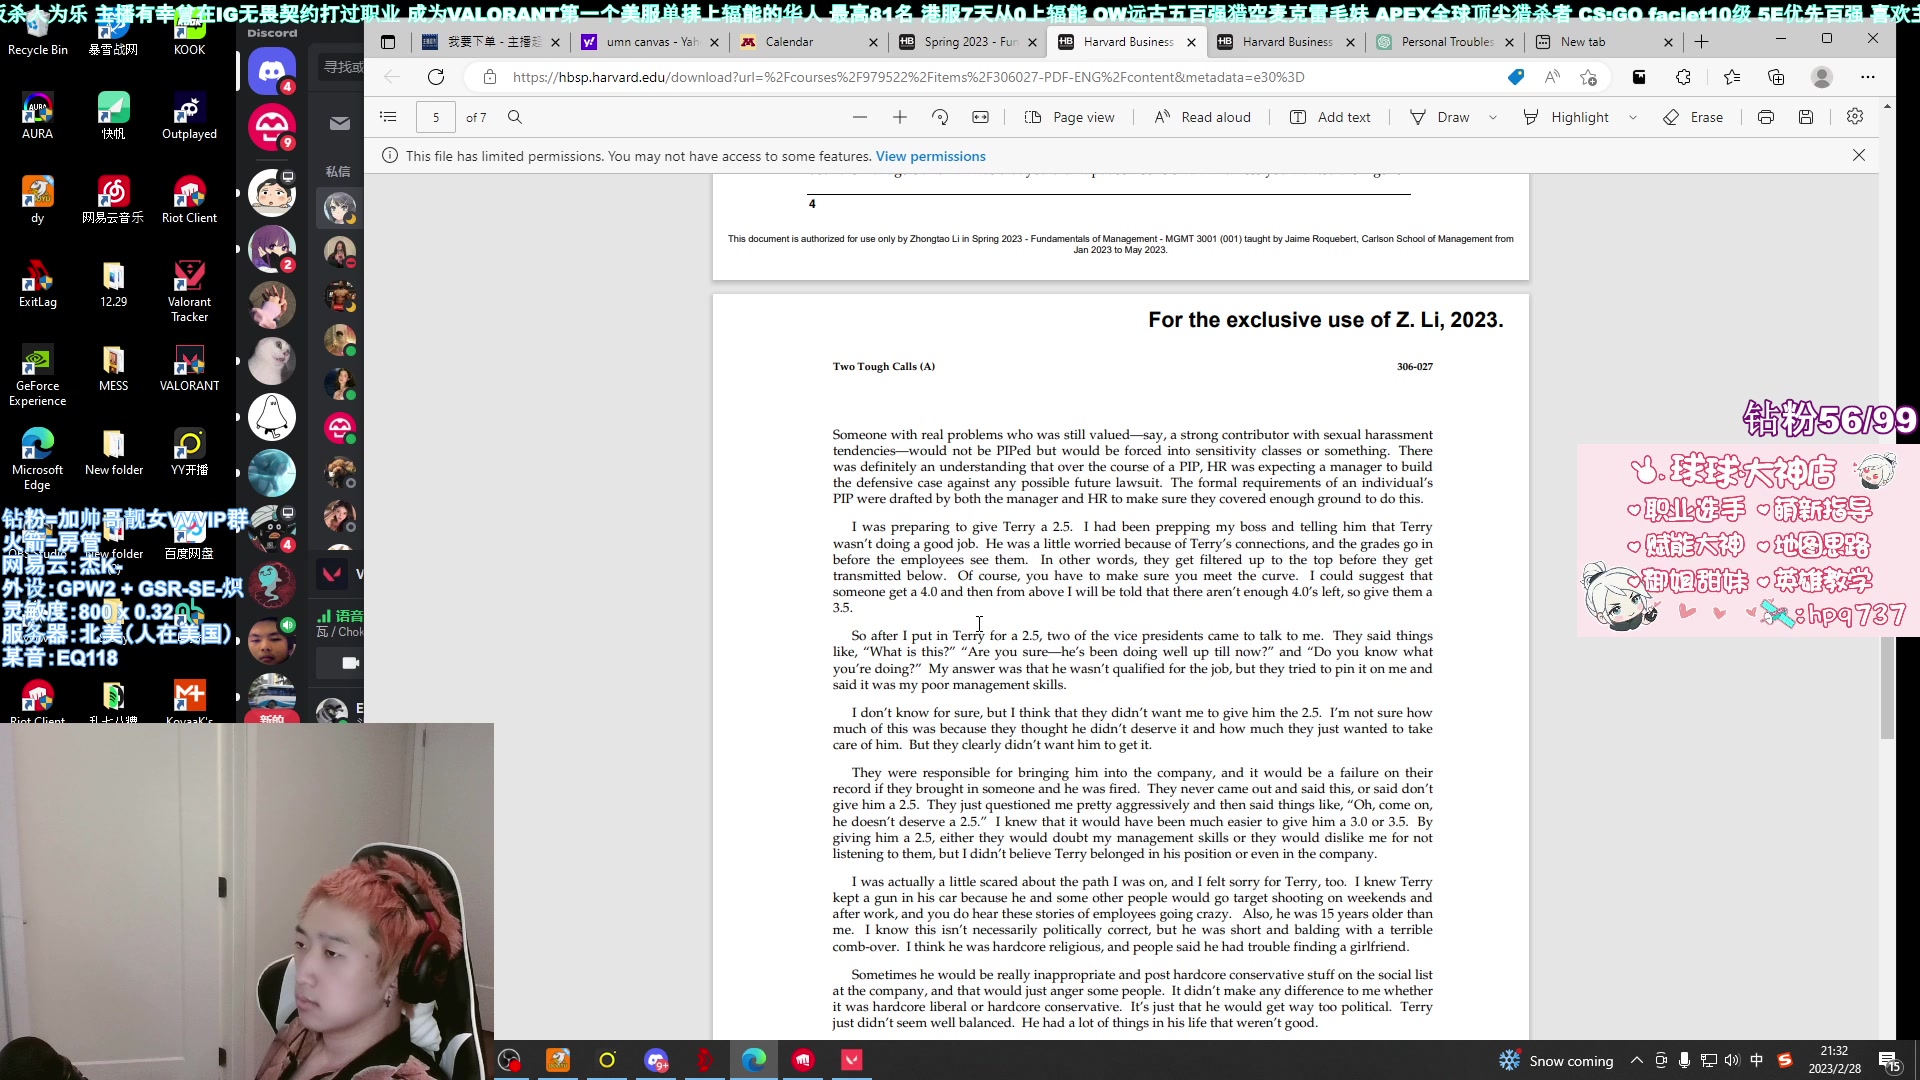Toggle volume in the system tray

pos(1732,1061)
